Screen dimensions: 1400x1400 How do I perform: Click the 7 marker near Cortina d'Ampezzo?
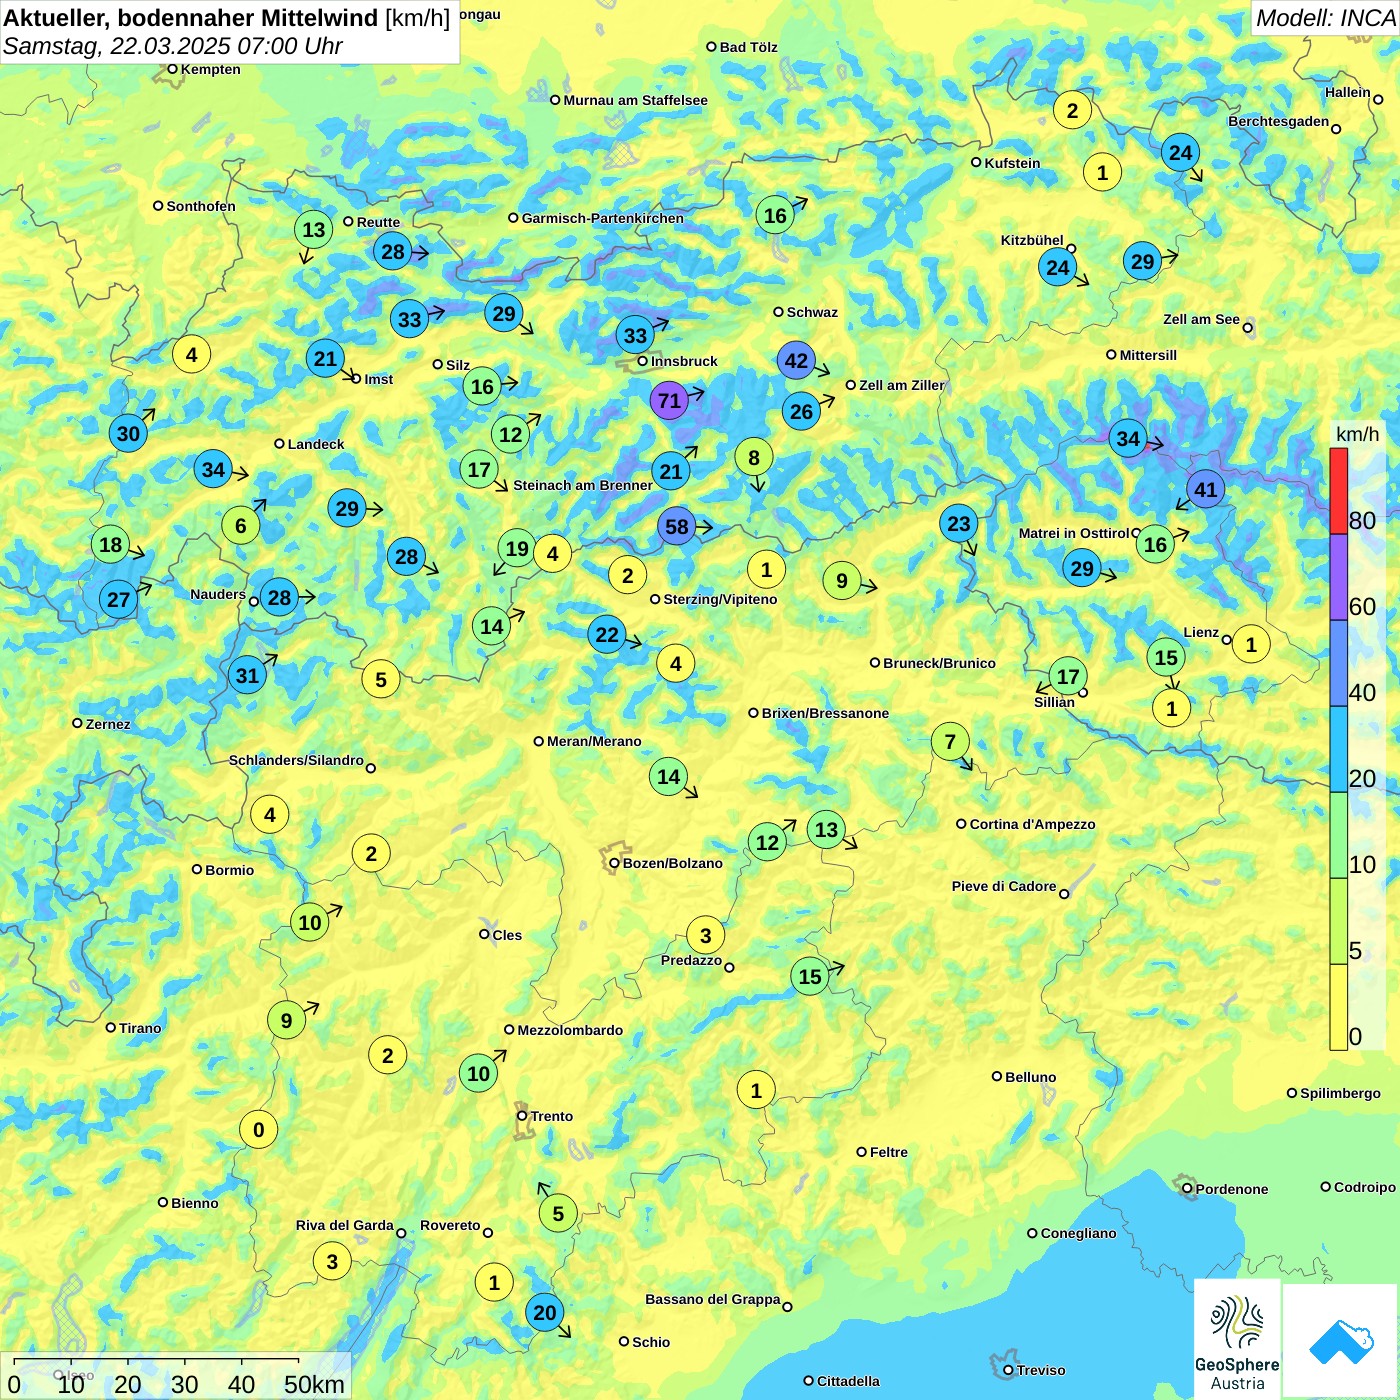[x=950, y=742]
